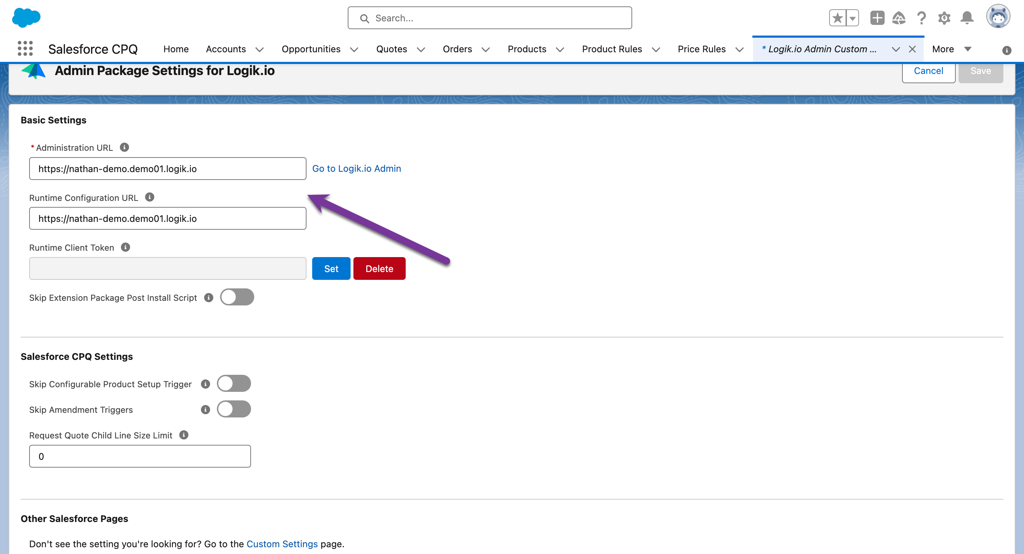Expand the Accounts tab dropdown chevron
This screenshot has width=1024, height=554.
point(259,50)
